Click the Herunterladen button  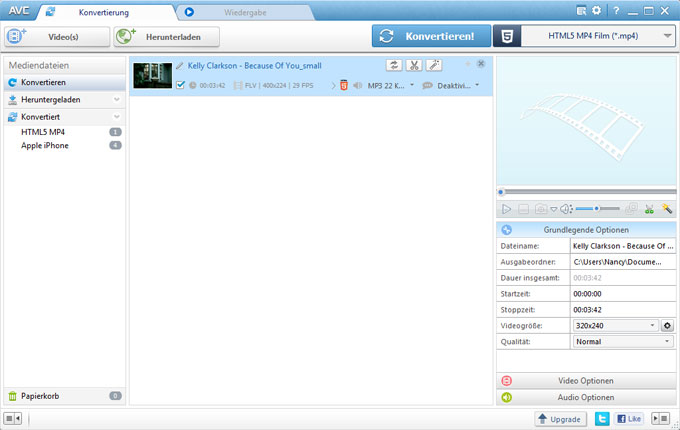(167, 37)
